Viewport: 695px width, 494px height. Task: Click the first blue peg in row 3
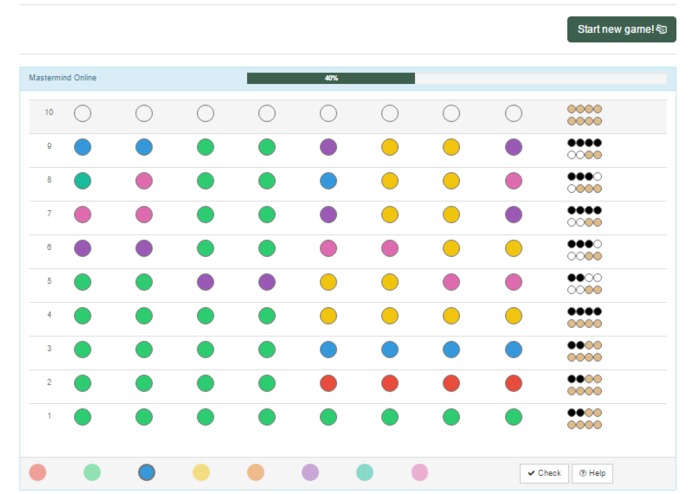(328, 350)
